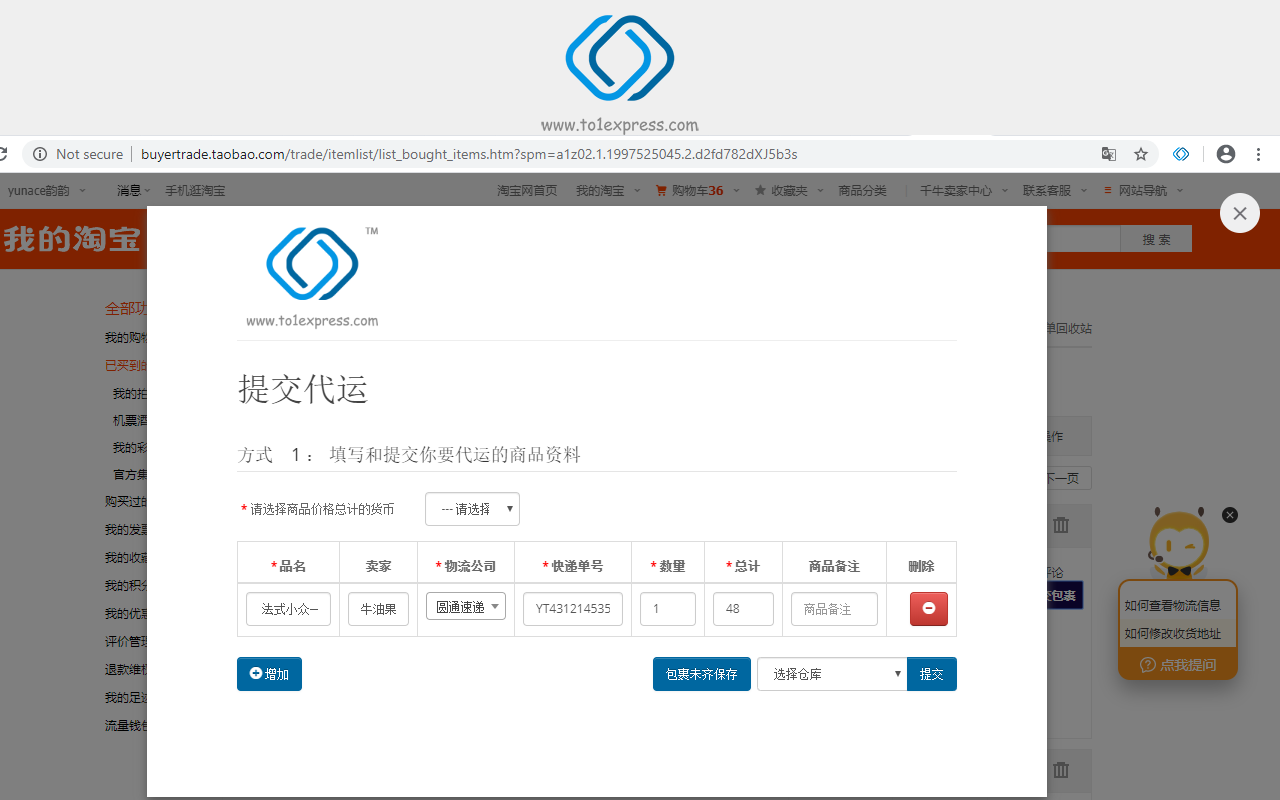Click the To1express logo in the modal

(x=313, y=277)
